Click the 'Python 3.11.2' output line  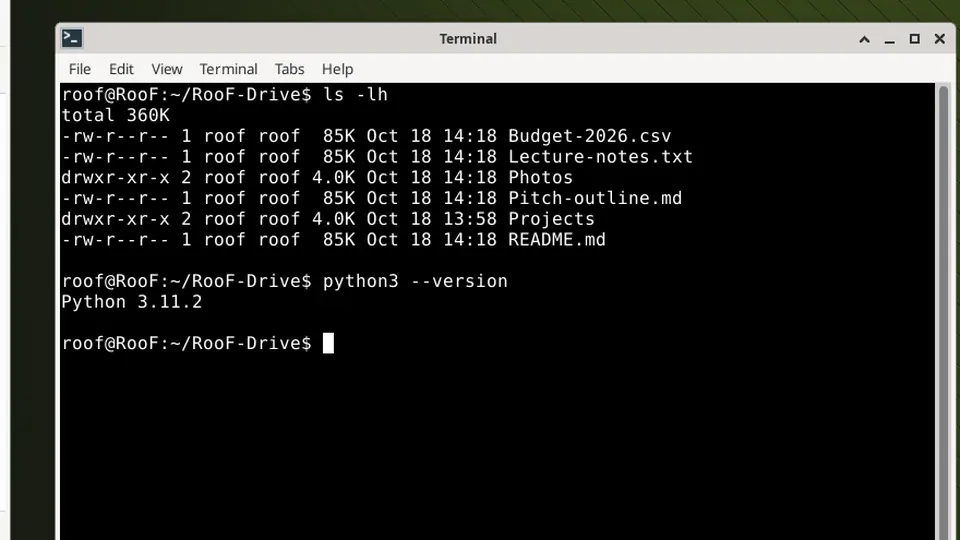[x=132, y=302]
